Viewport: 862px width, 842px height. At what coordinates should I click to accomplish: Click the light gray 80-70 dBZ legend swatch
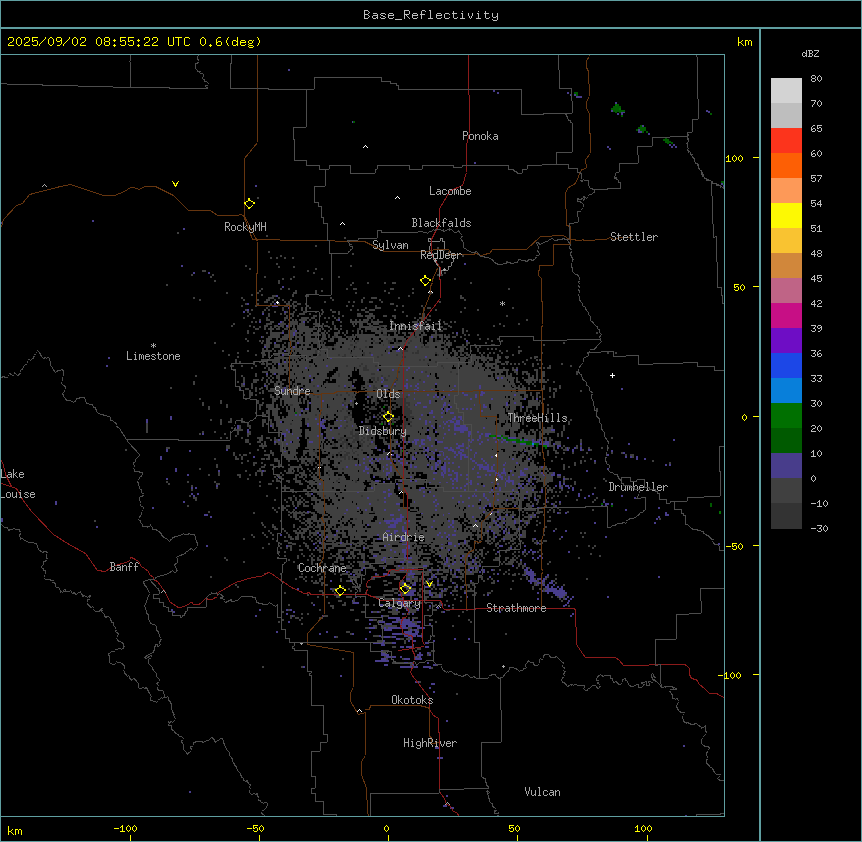tap(786, 91)
